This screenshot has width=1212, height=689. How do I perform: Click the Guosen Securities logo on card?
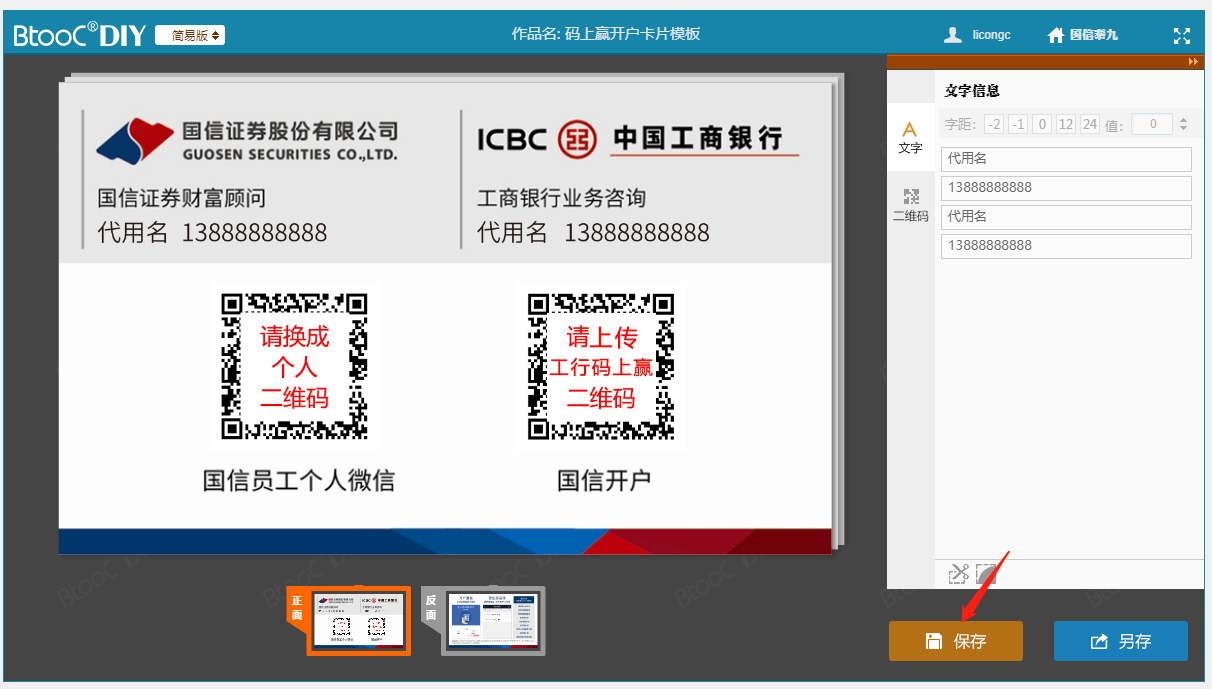(247, 141)
